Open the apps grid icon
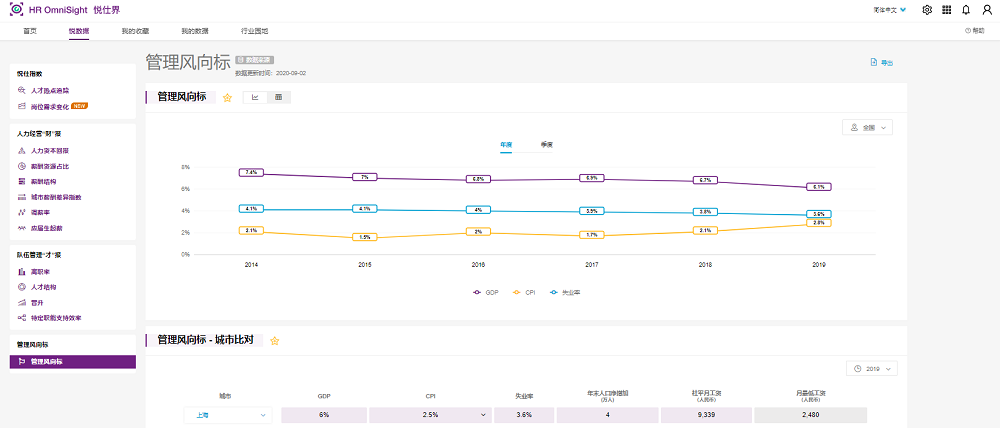The width and height of the screenshot is (1000, 428). click(946, 10)
